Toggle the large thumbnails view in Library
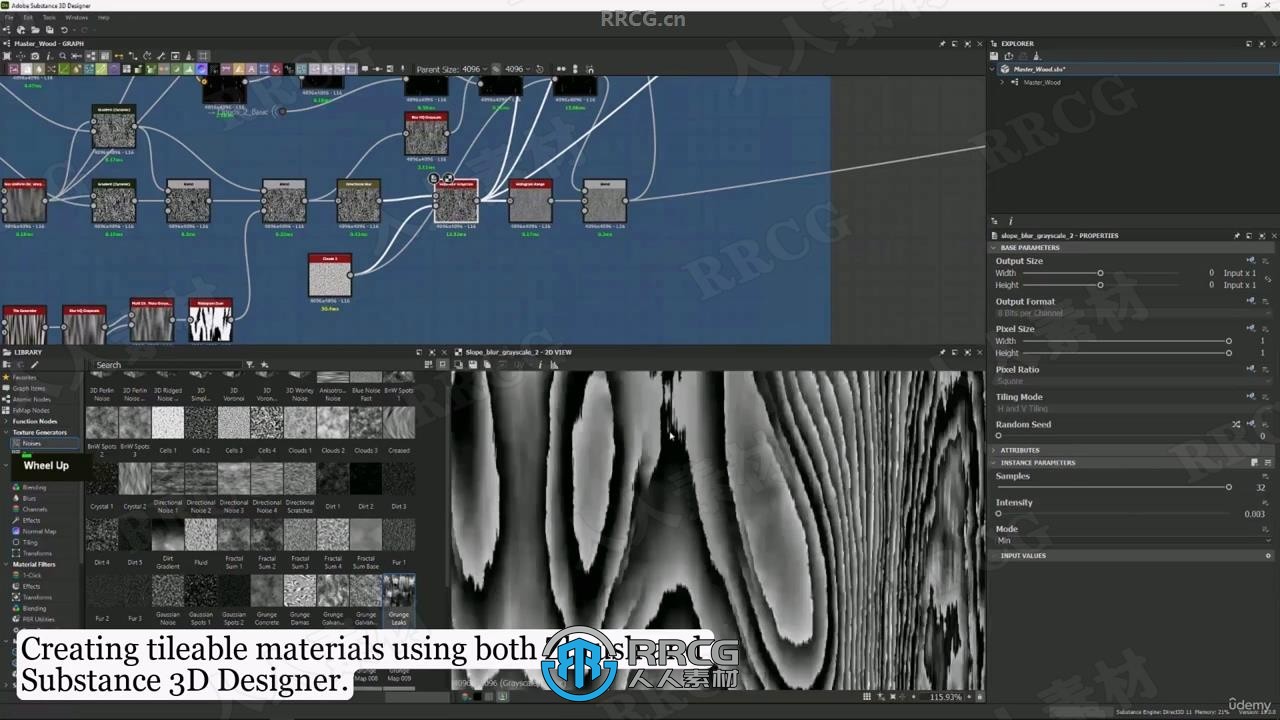This screenshot has width=1280, height=720. 443,365
